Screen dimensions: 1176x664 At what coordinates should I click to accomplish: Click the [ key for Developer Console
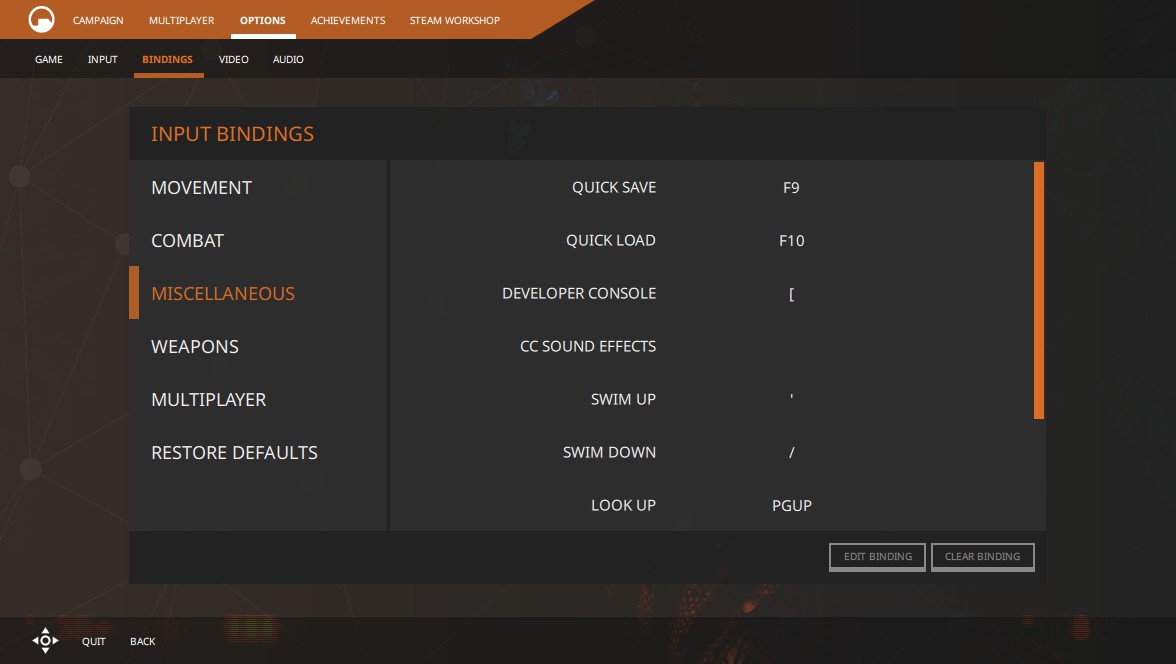(x=791, y=294)
